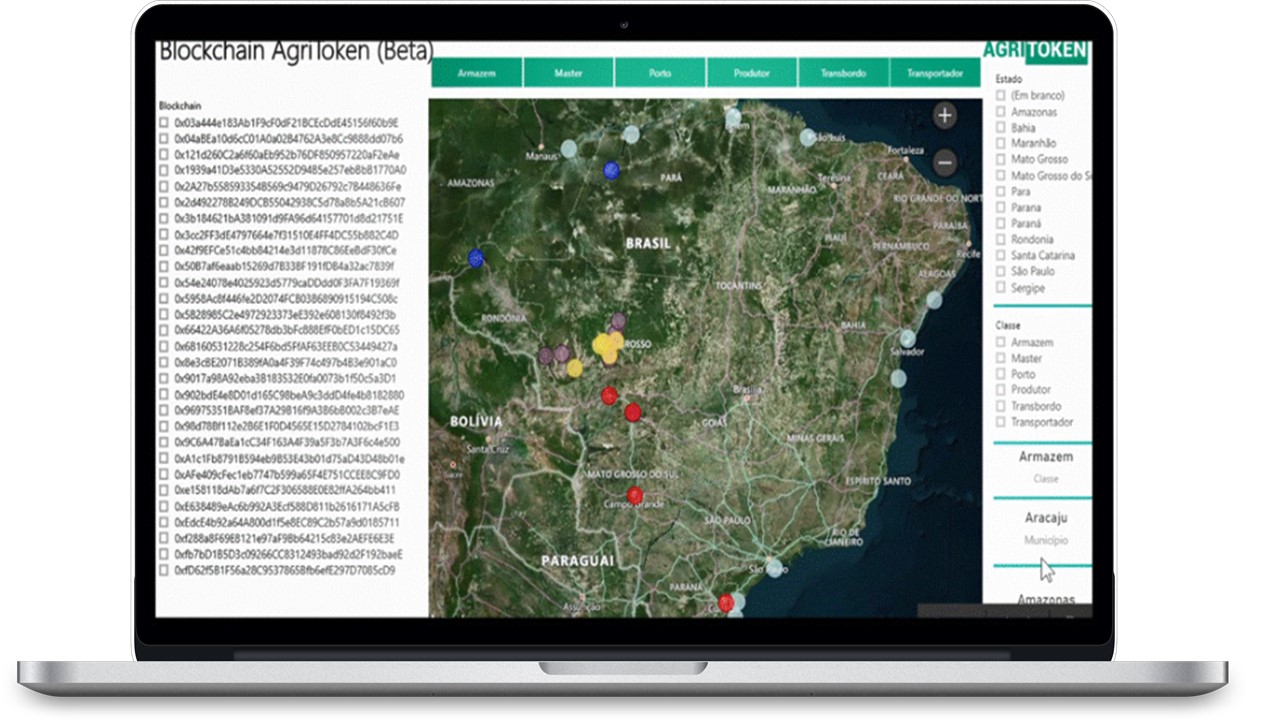The width and height of the screenshot is (1280, 720).
Task: Click the red marker in Paraná
Action: click(x=725, y=603)
